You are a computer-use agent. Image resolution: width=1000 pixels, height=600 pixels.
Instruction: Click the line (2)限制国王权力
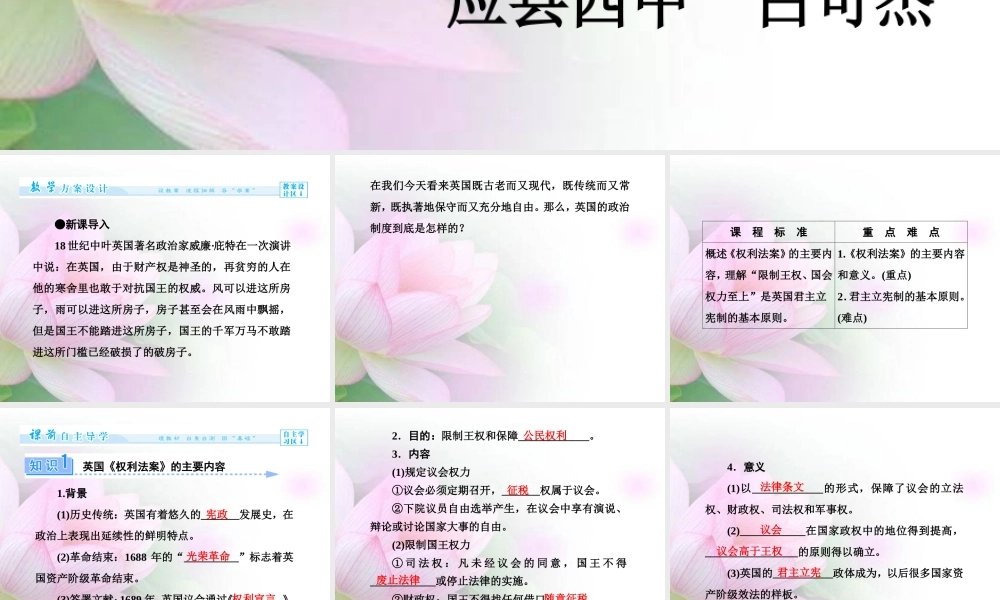430,545
